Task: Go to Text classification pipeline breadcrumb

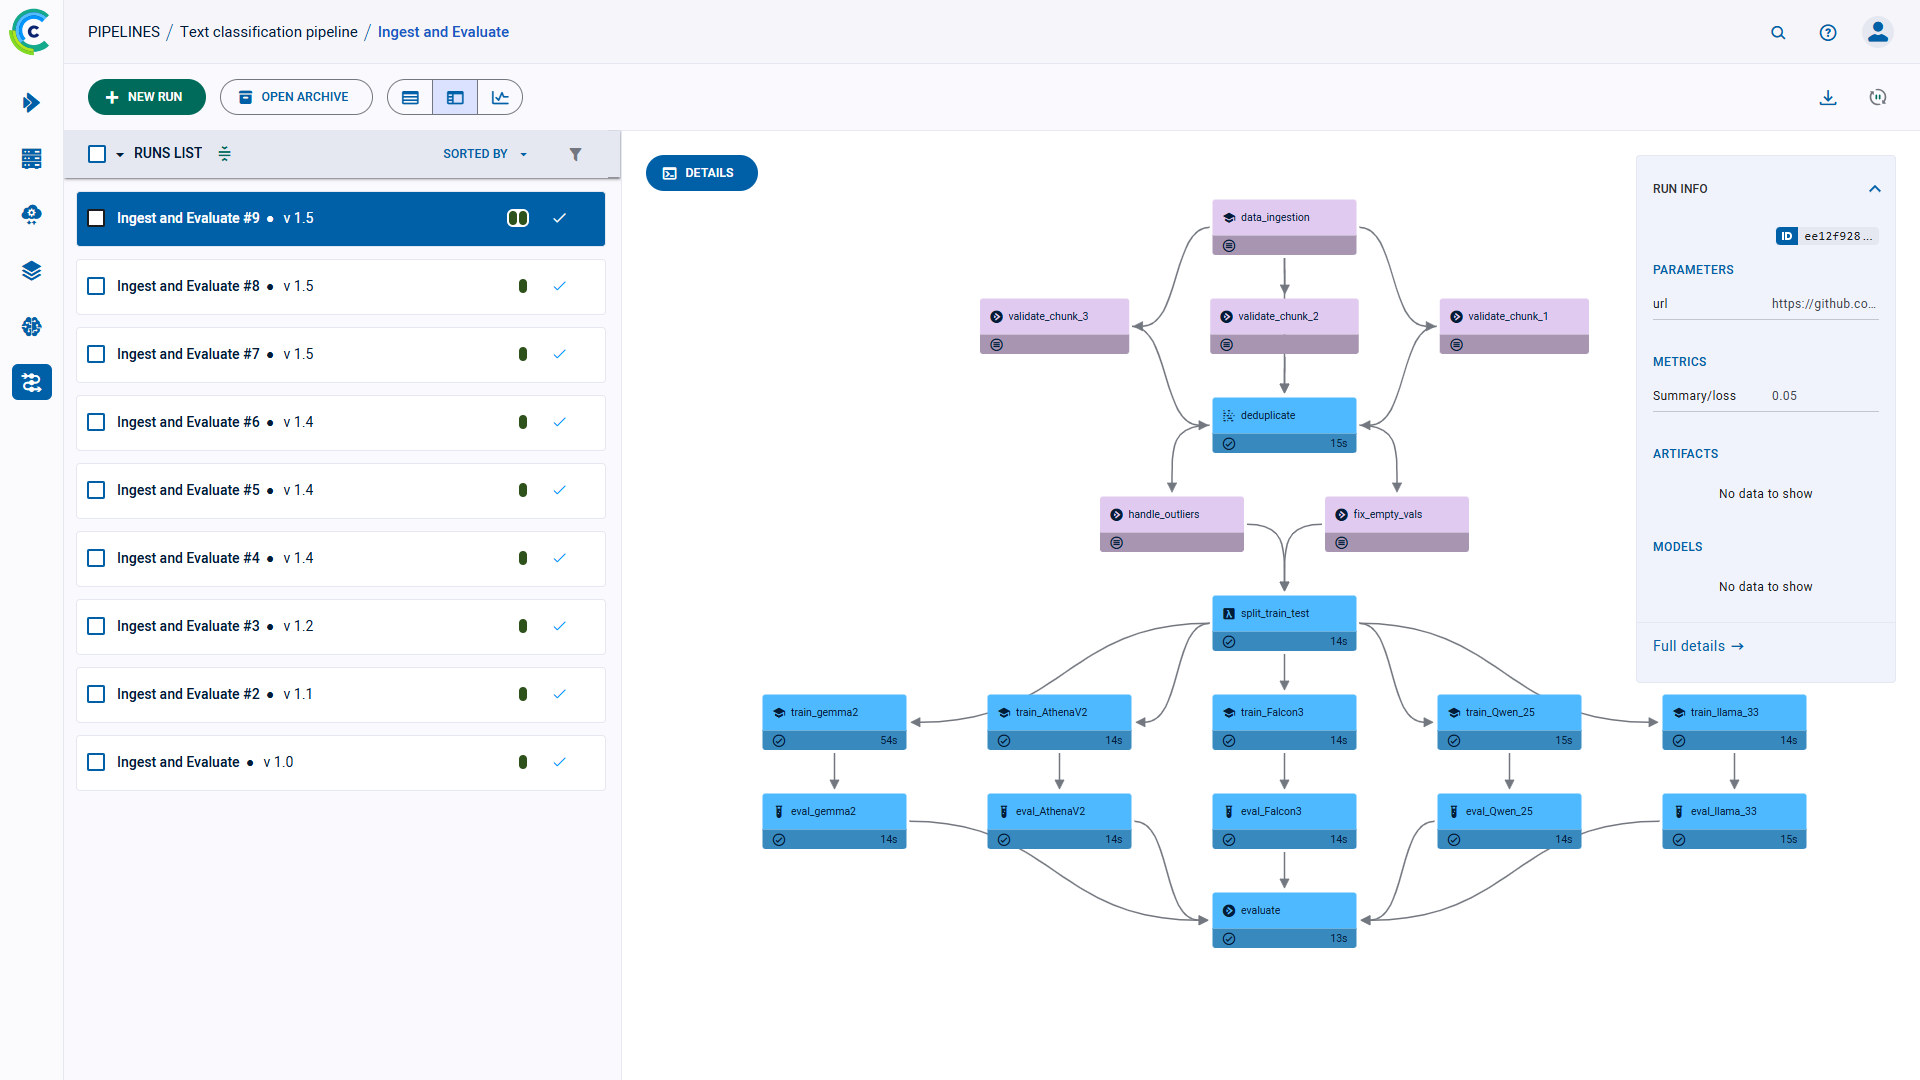Action: point(269,32)
